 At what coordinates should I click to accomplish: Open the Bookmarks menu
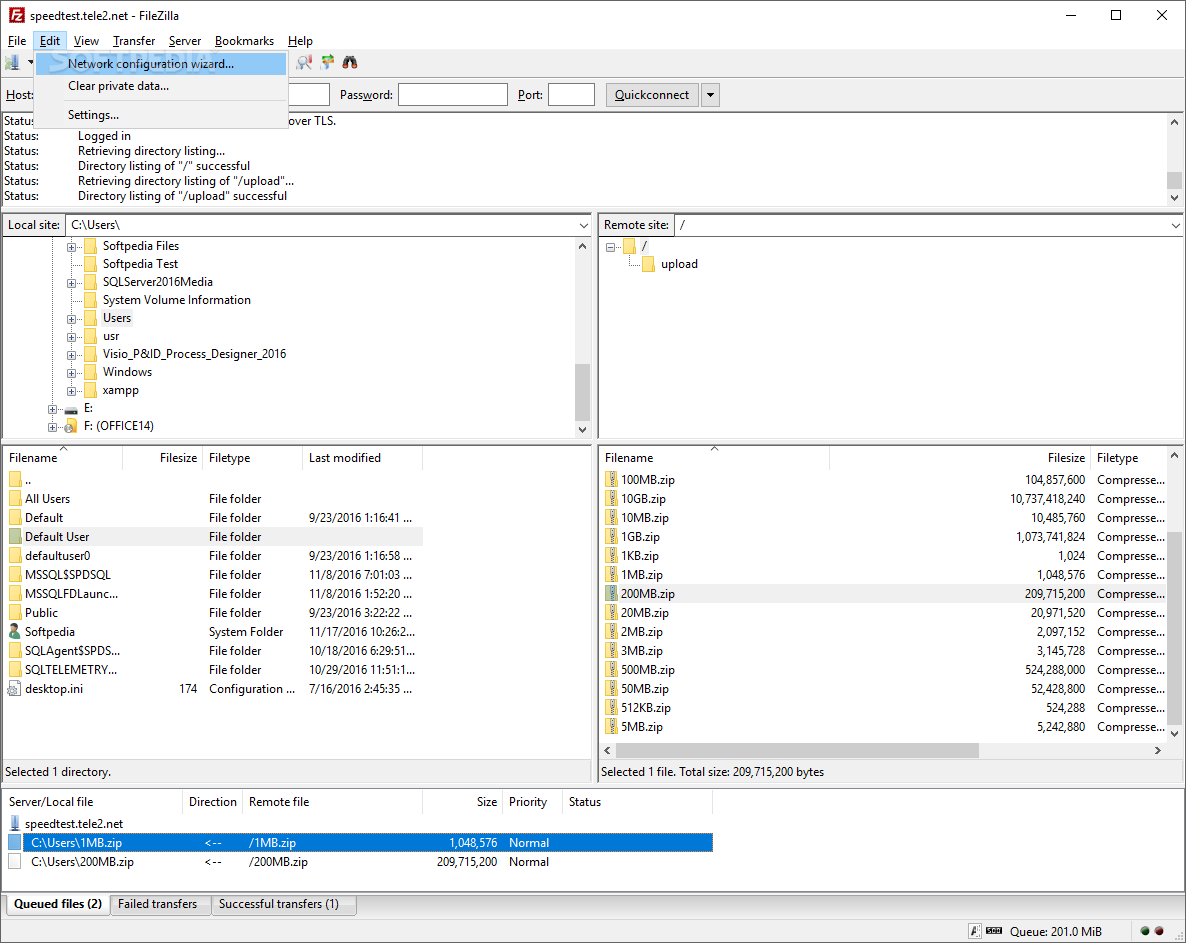pos(244,41)
